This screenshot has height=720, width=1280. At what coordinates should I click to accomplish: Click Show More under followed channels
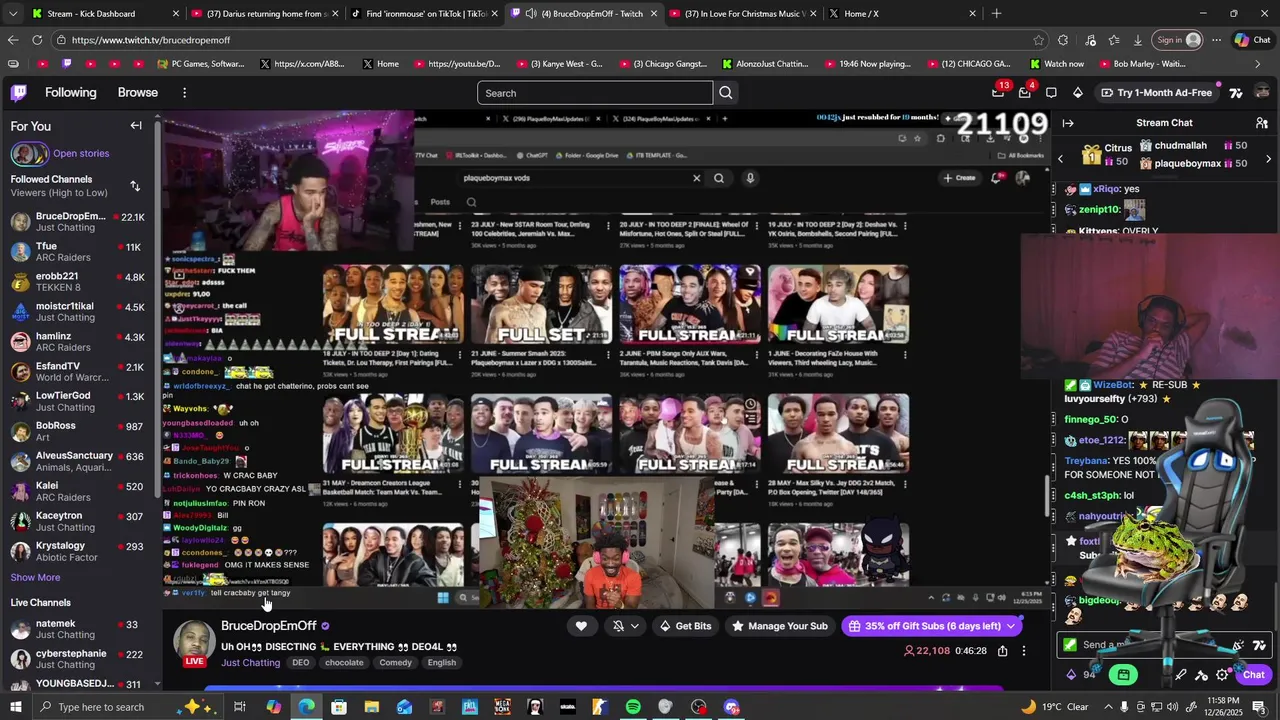pos(35,577)
